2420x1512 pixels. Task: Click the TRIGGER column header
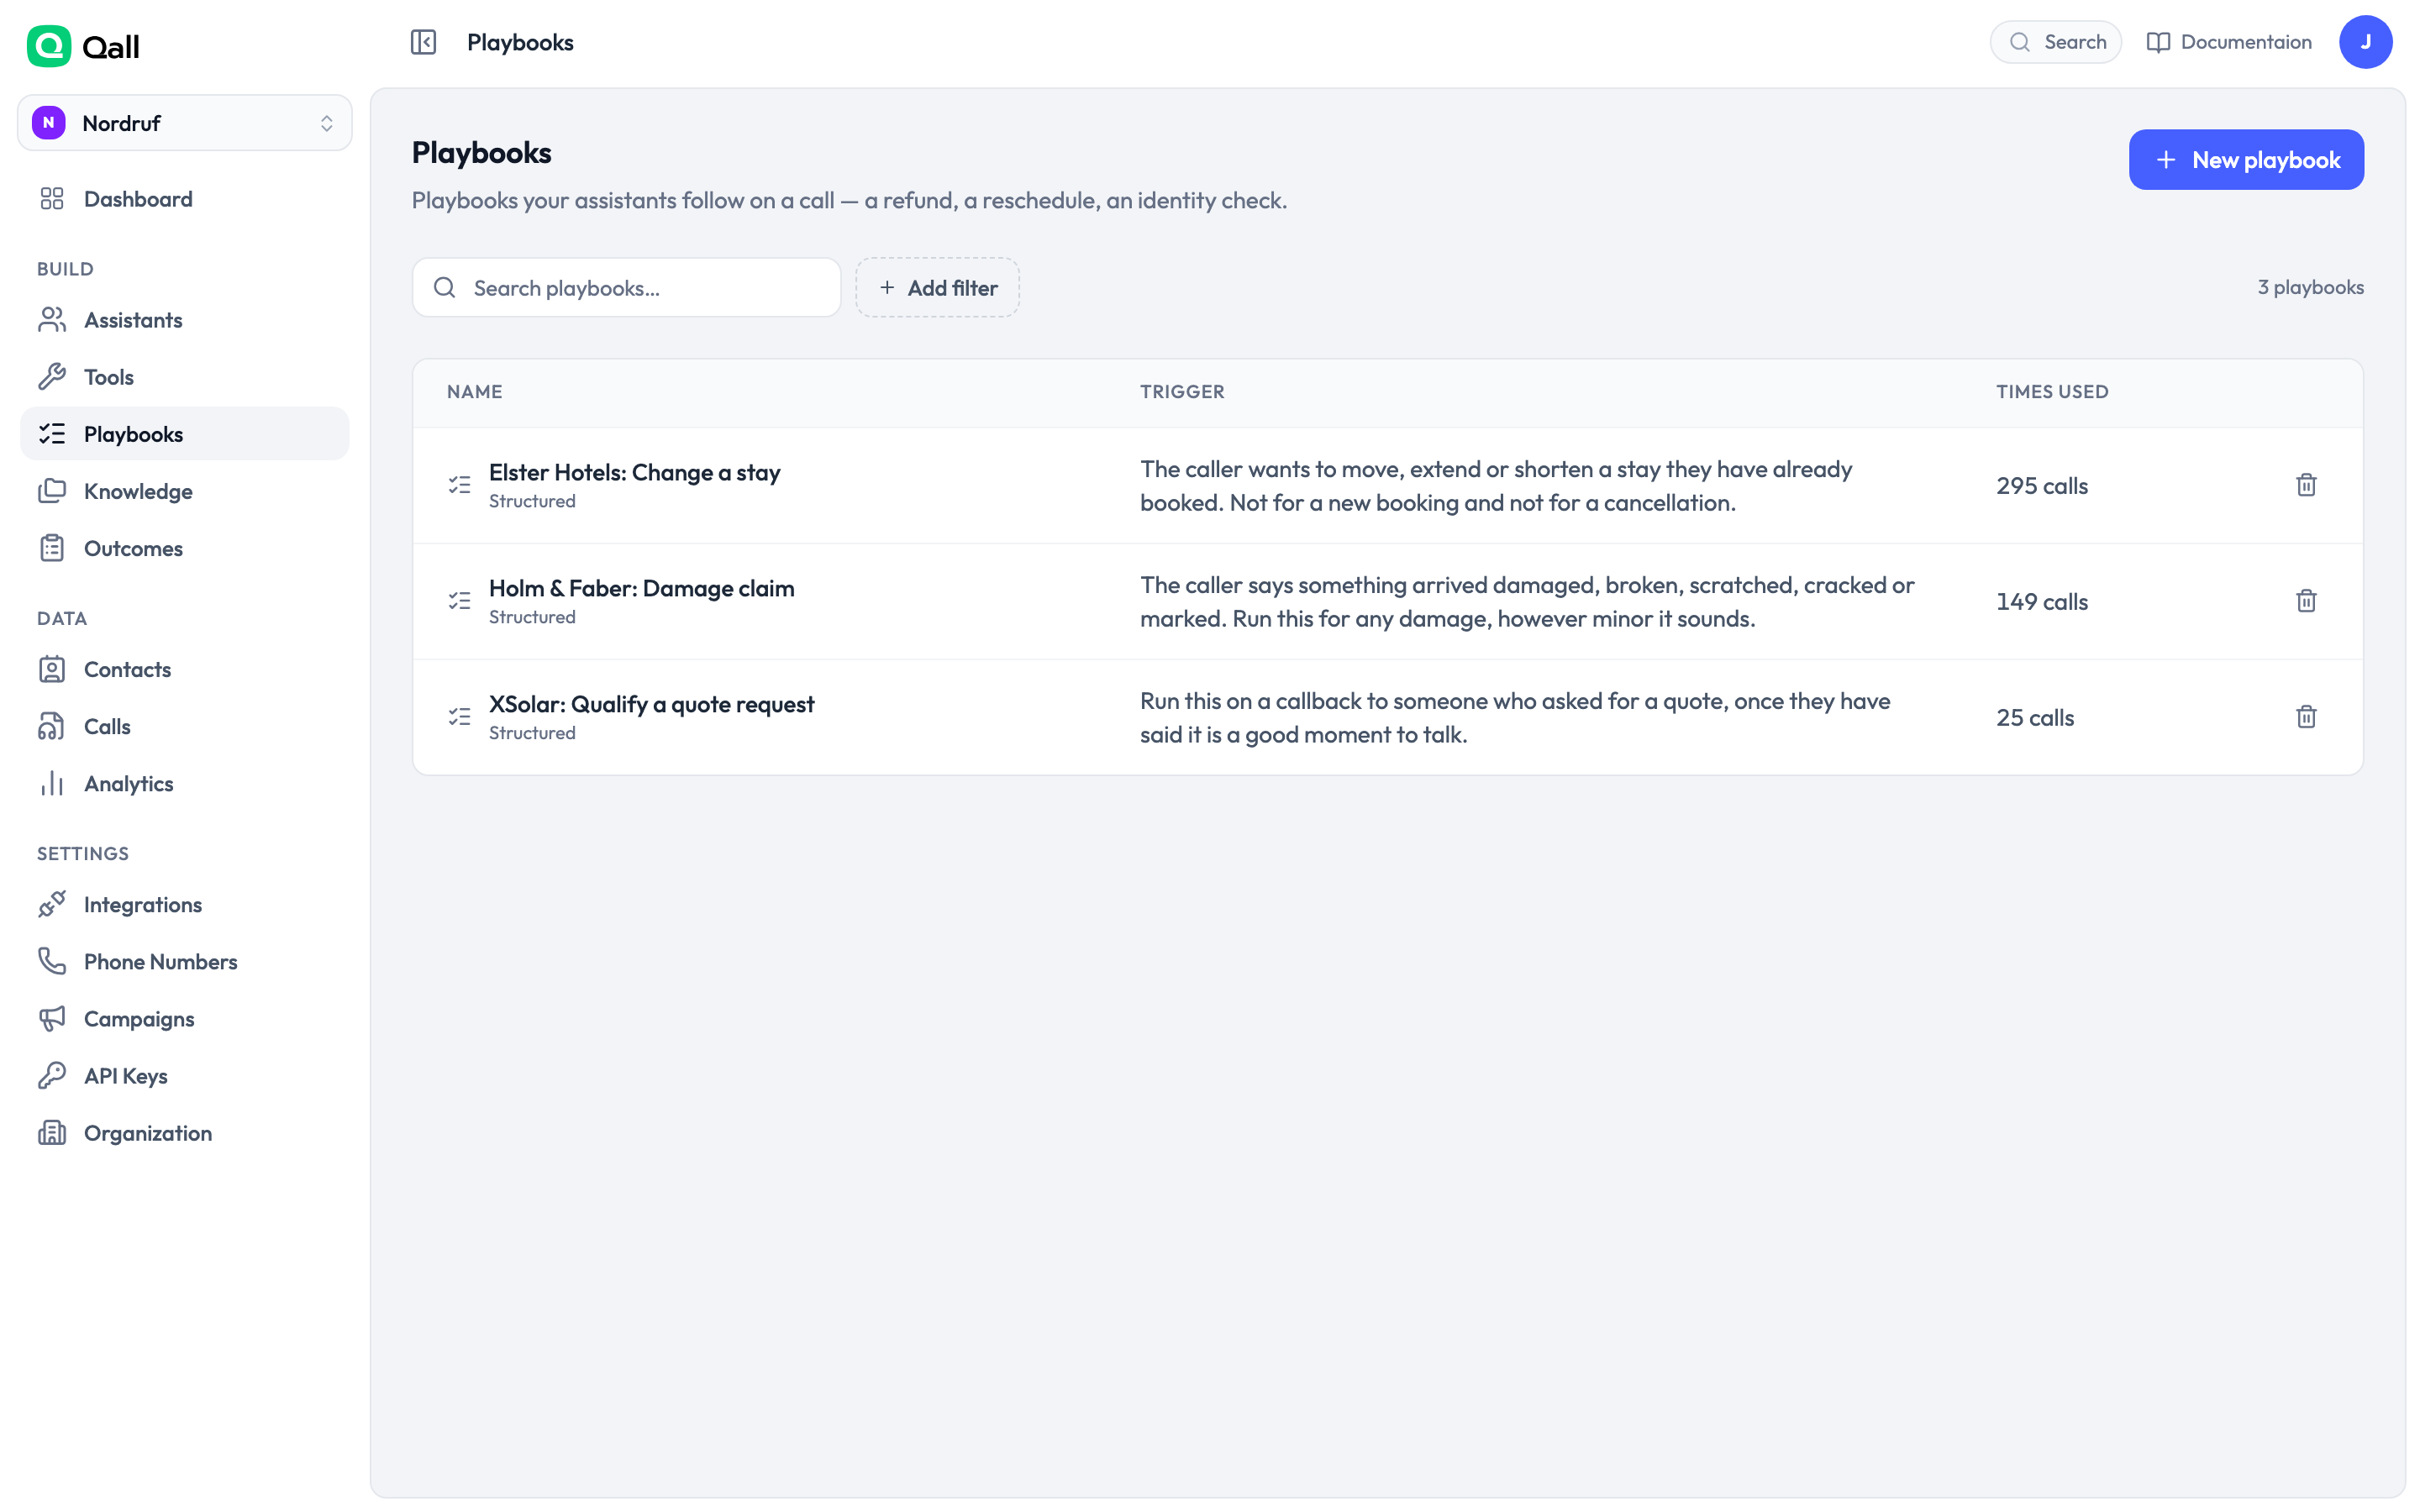[x=1181, y=392]
